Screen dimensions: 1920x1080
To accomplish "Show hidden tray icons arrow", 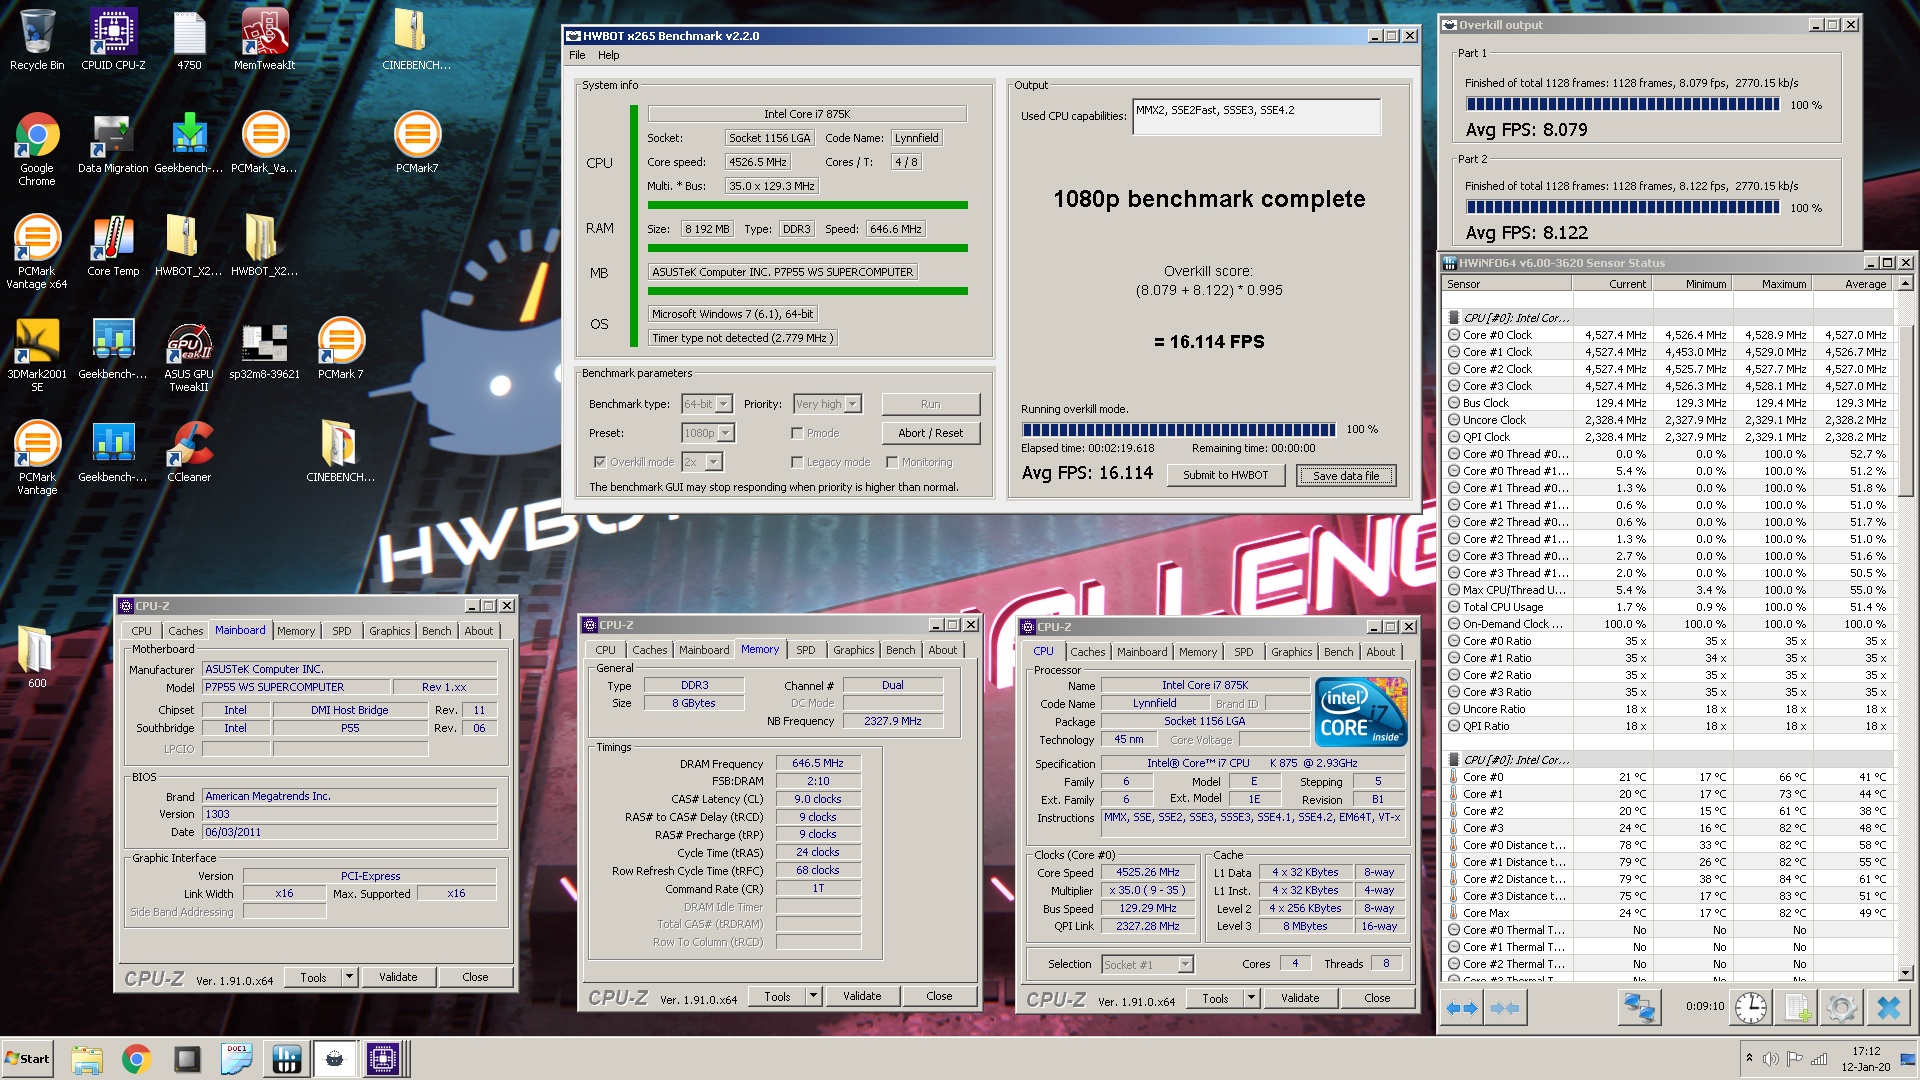I will coord(1749,1057).
